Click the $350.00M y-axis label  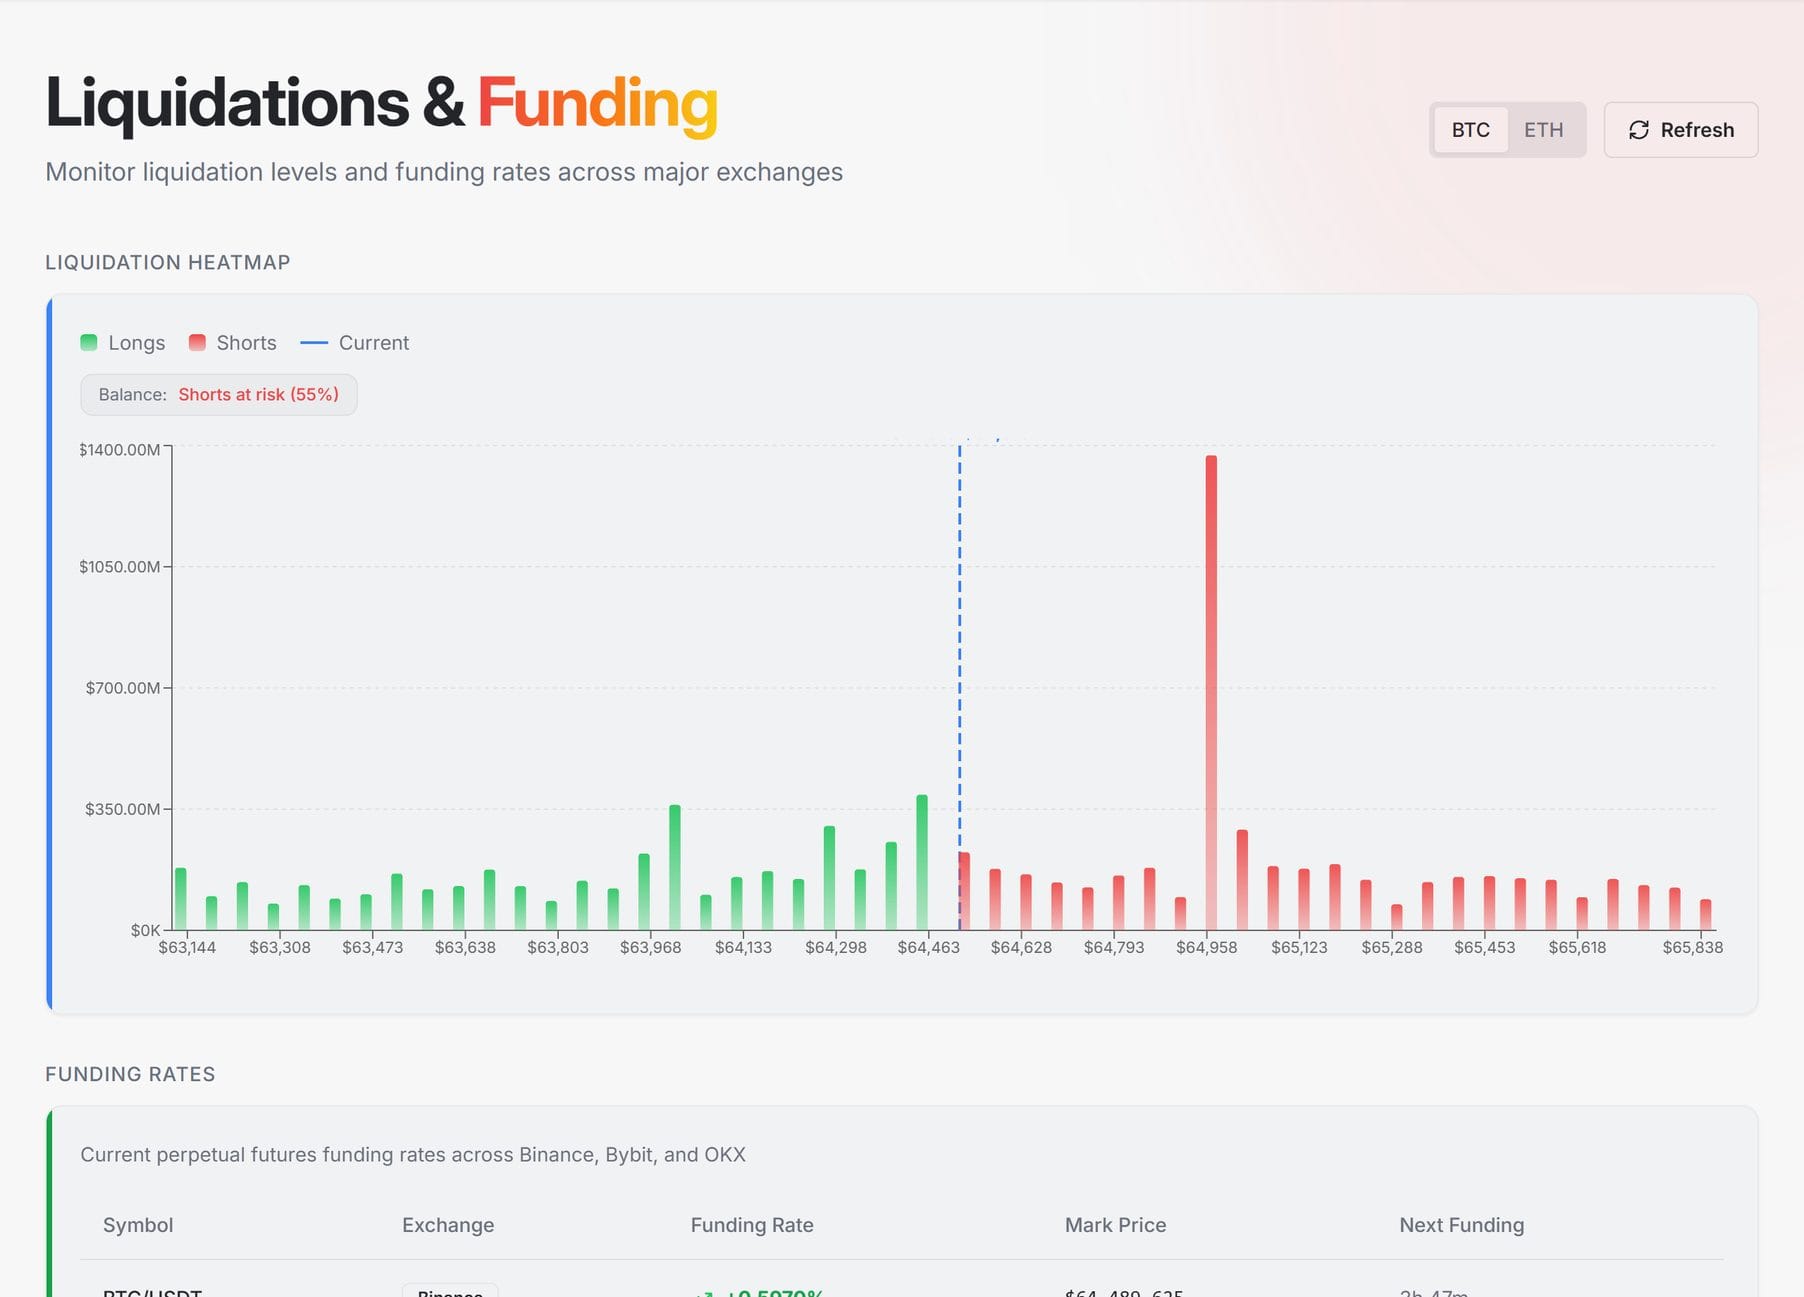(x=123, y=809)
